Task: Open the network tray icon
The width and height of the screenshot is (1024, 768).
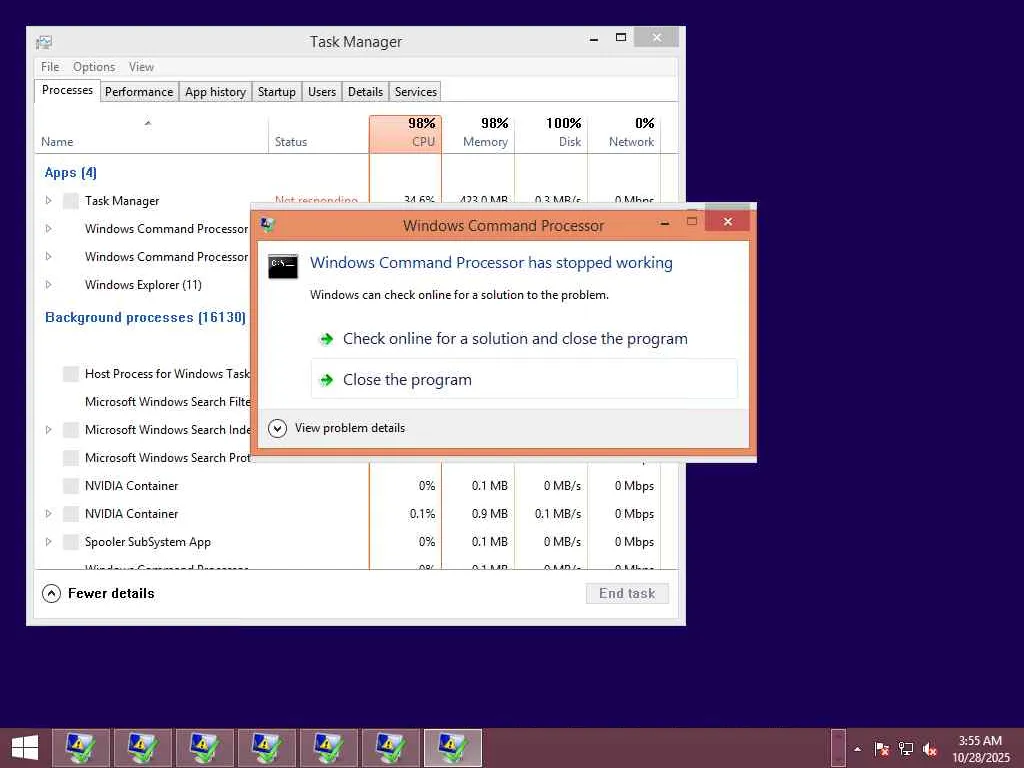Action: 906,748
